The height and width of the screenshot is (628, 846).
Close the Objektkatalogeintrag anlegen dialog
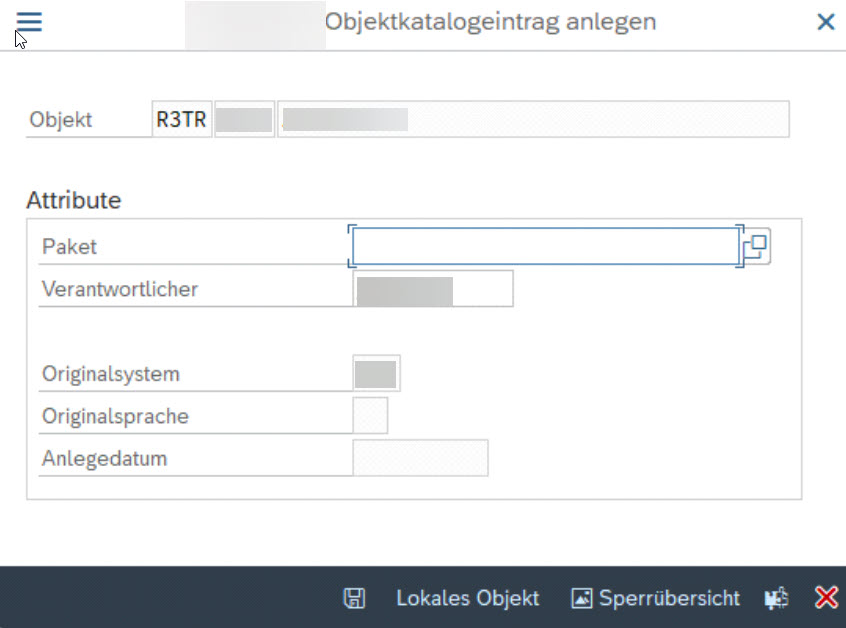825,22
